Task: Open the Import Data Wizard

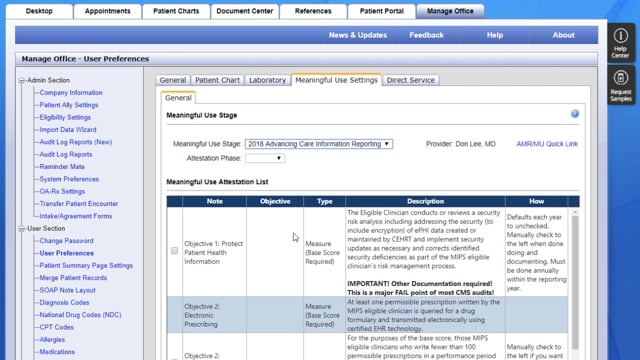Action: 68,129
